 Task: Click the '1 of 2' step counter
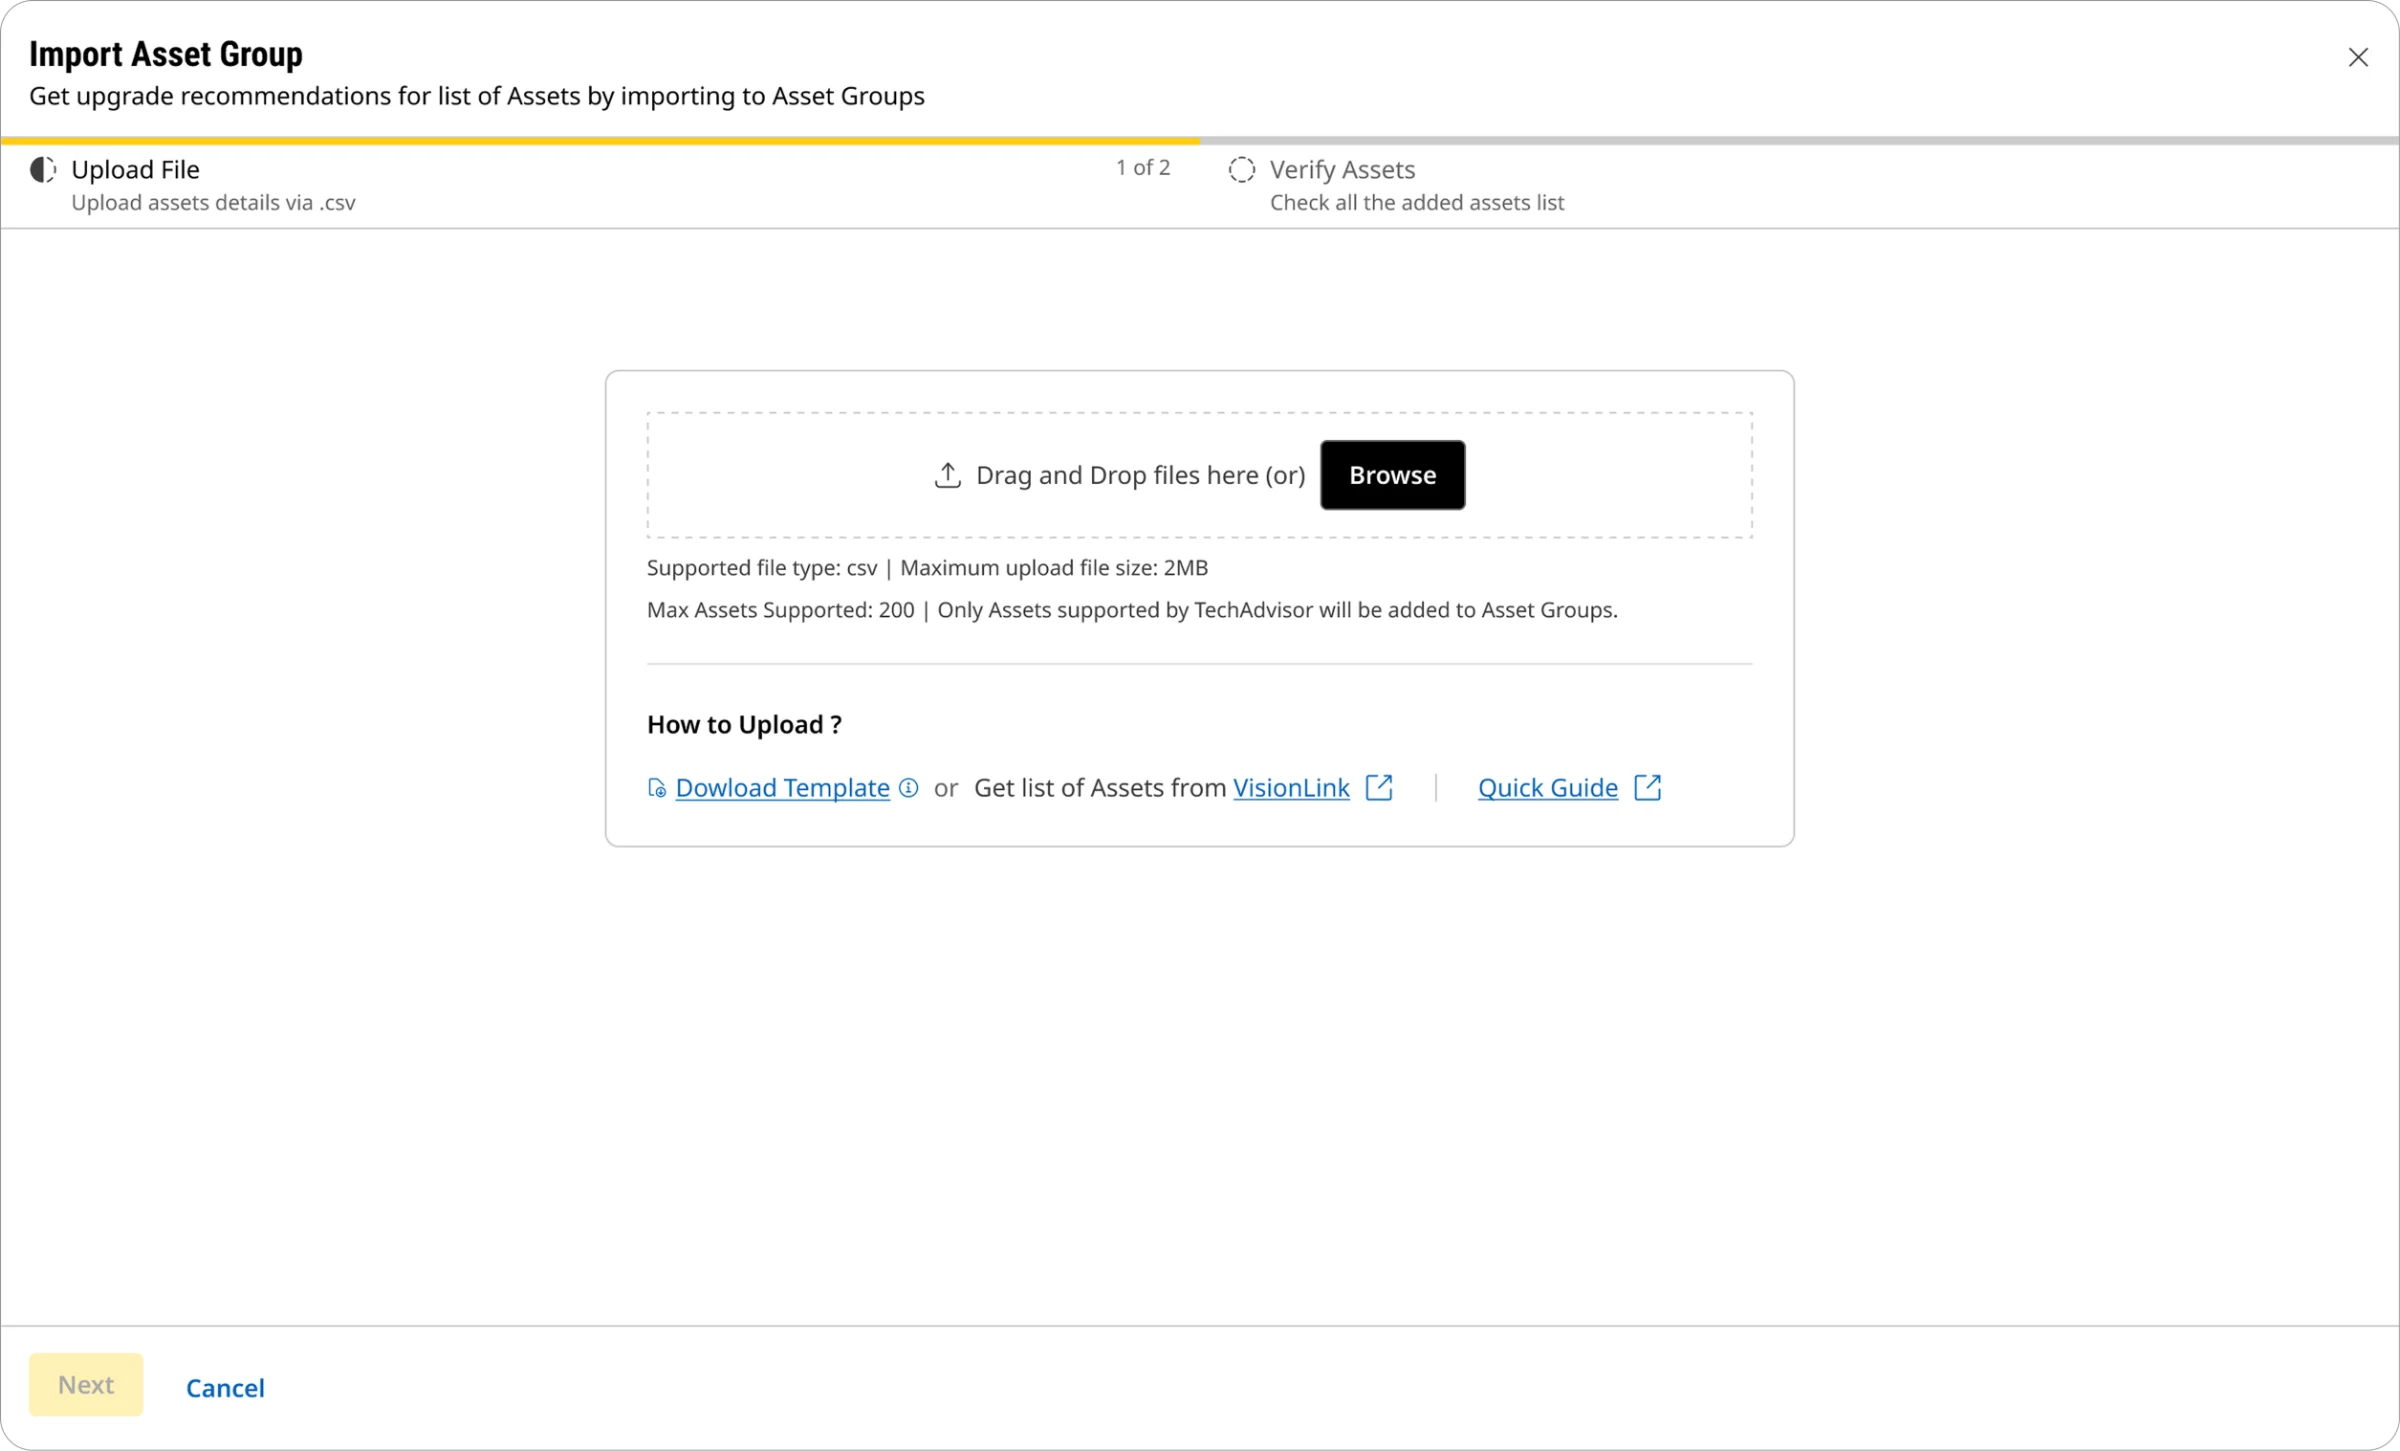point(1143,168)
